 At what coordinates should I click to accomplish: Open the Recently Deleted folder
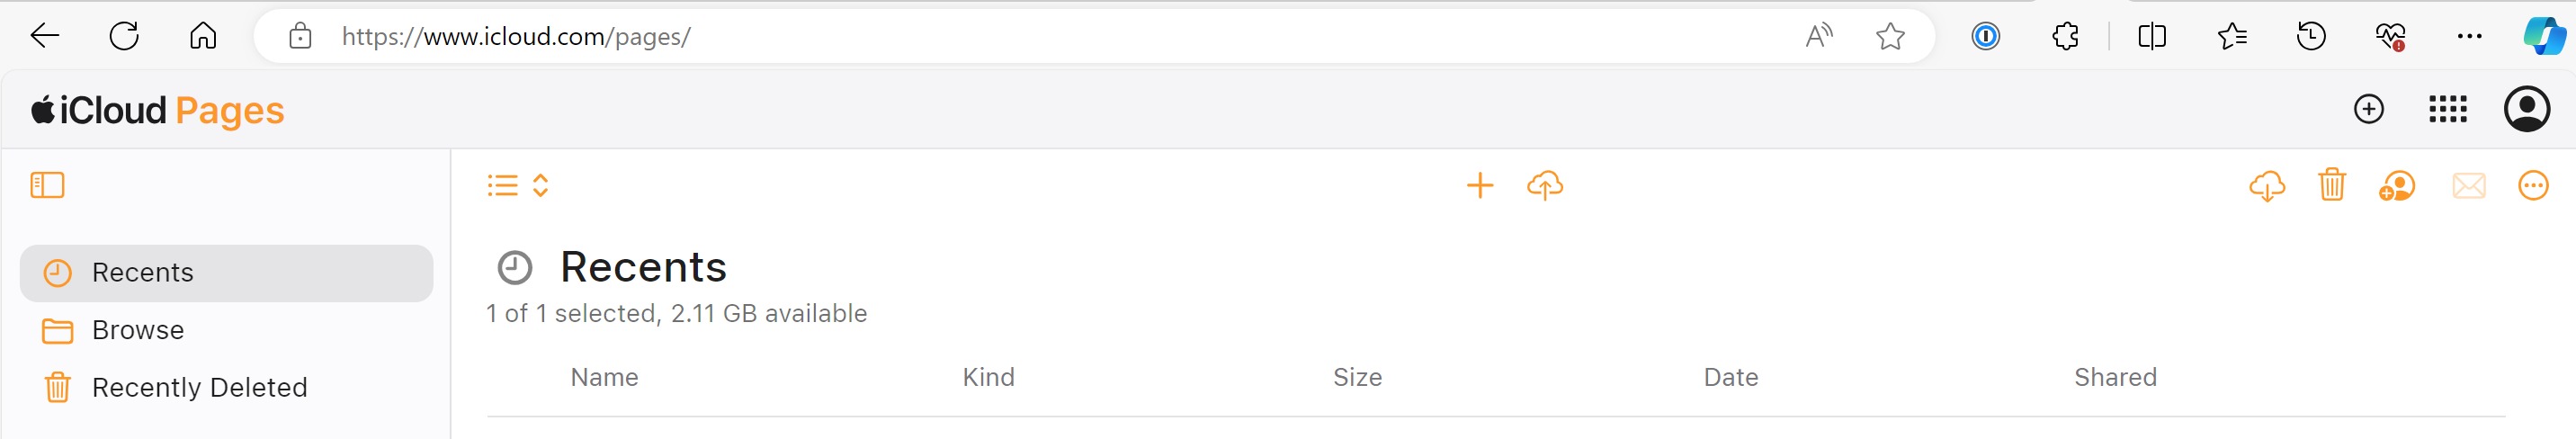coord(199,387)
